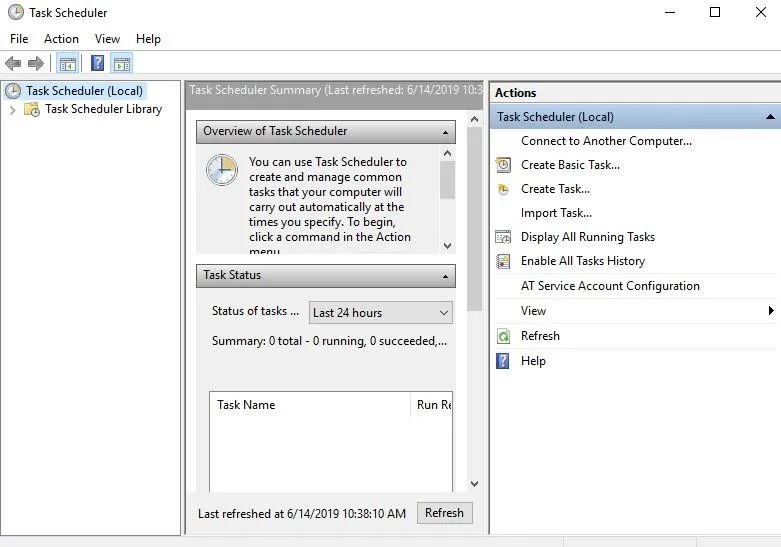Expand the Task Scheduler Library tree node

(x=13, y=110)
